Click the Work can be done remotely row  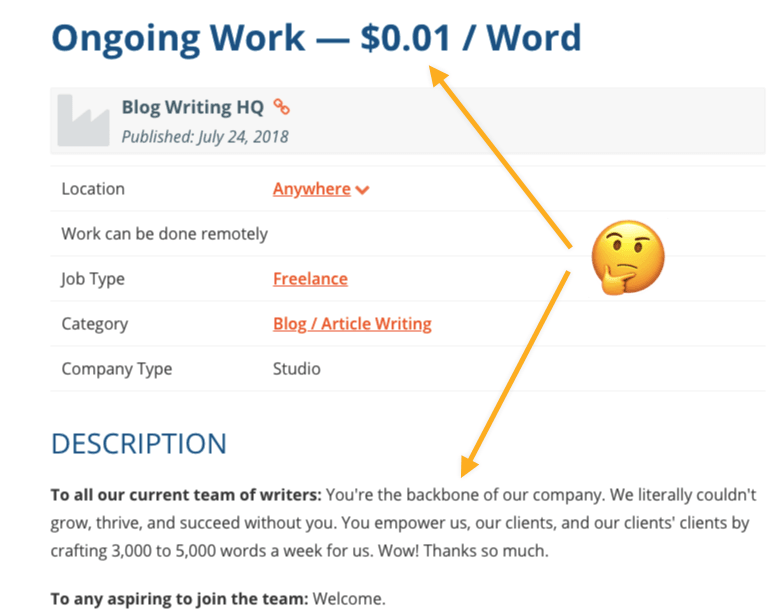pyautogui.click(x=165, y=234)
